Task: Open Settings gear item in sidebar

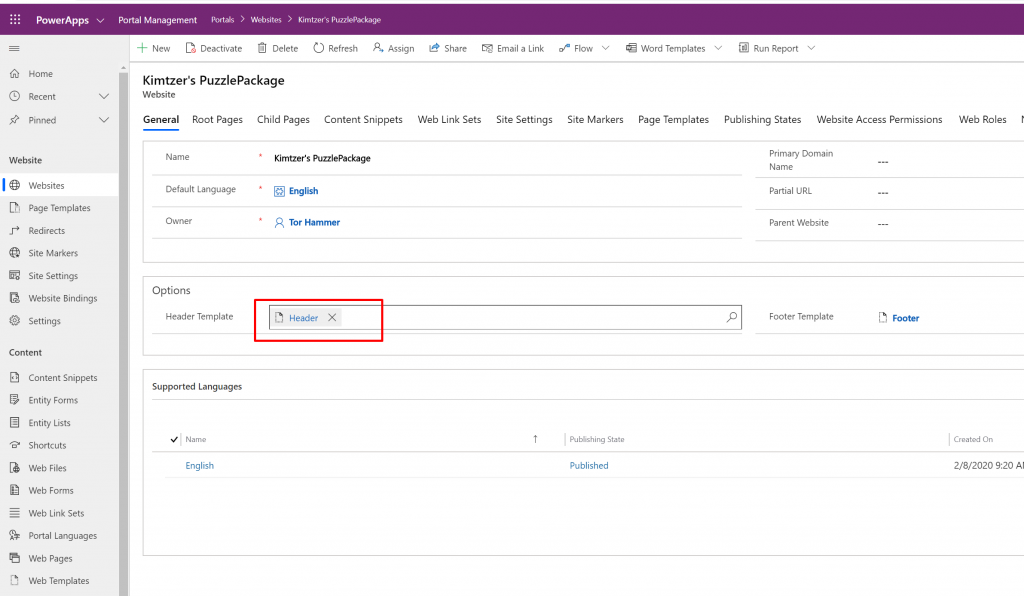Action: coord(44,321)
